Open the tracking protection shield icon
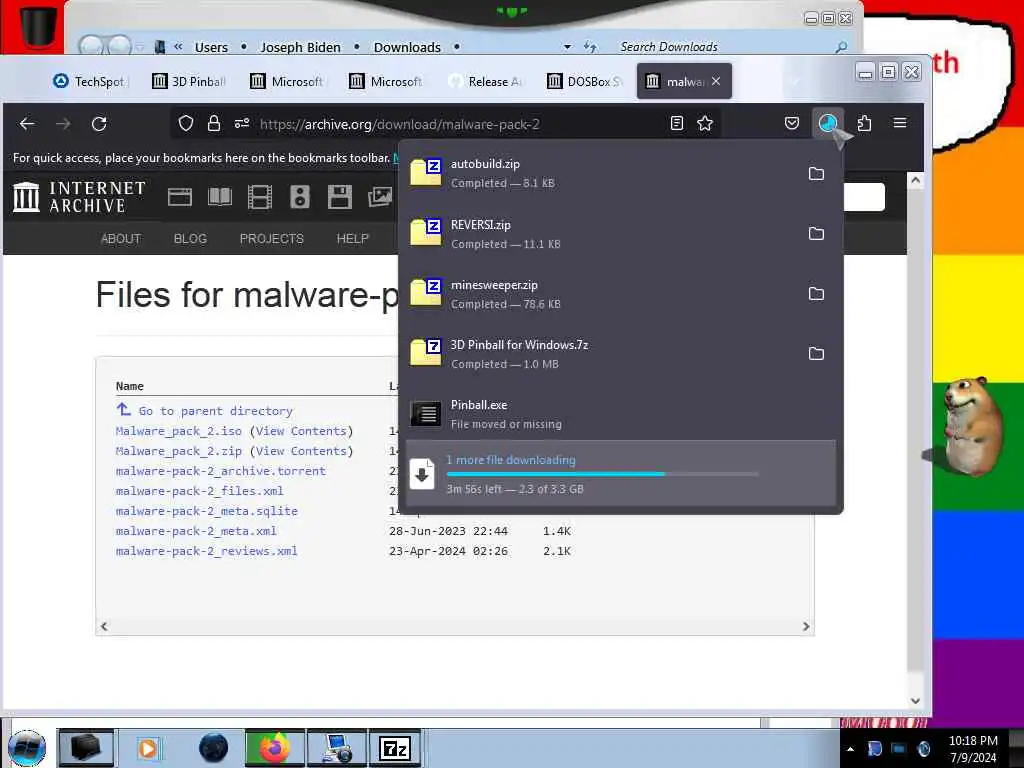Viewport: 1024px width, 768px height. point(185,123)
